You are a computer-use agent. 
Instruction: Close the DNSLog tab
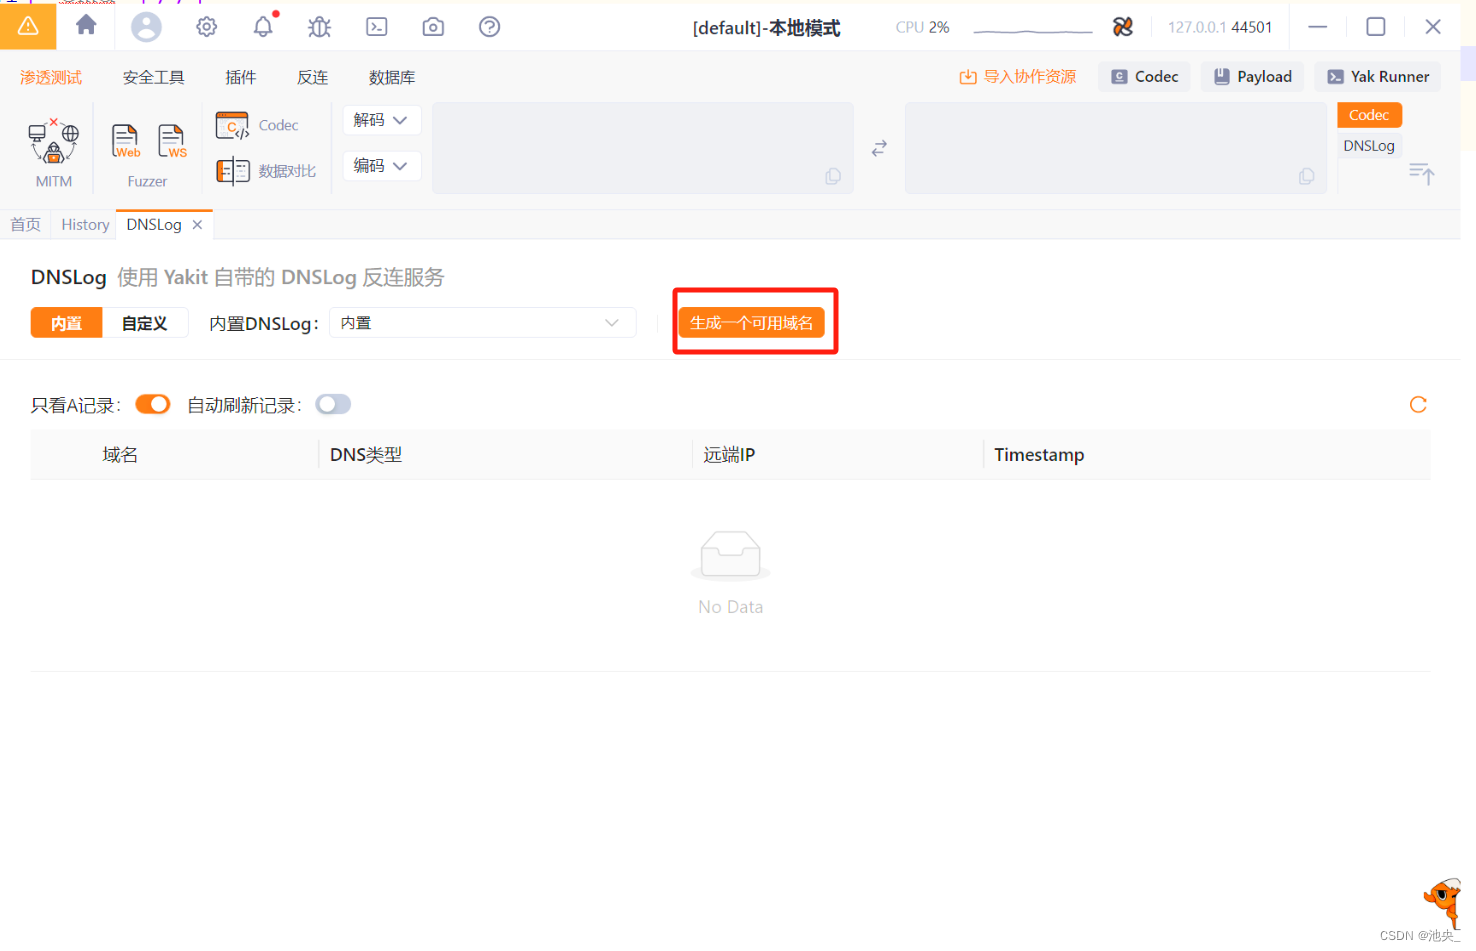(197, 225)
